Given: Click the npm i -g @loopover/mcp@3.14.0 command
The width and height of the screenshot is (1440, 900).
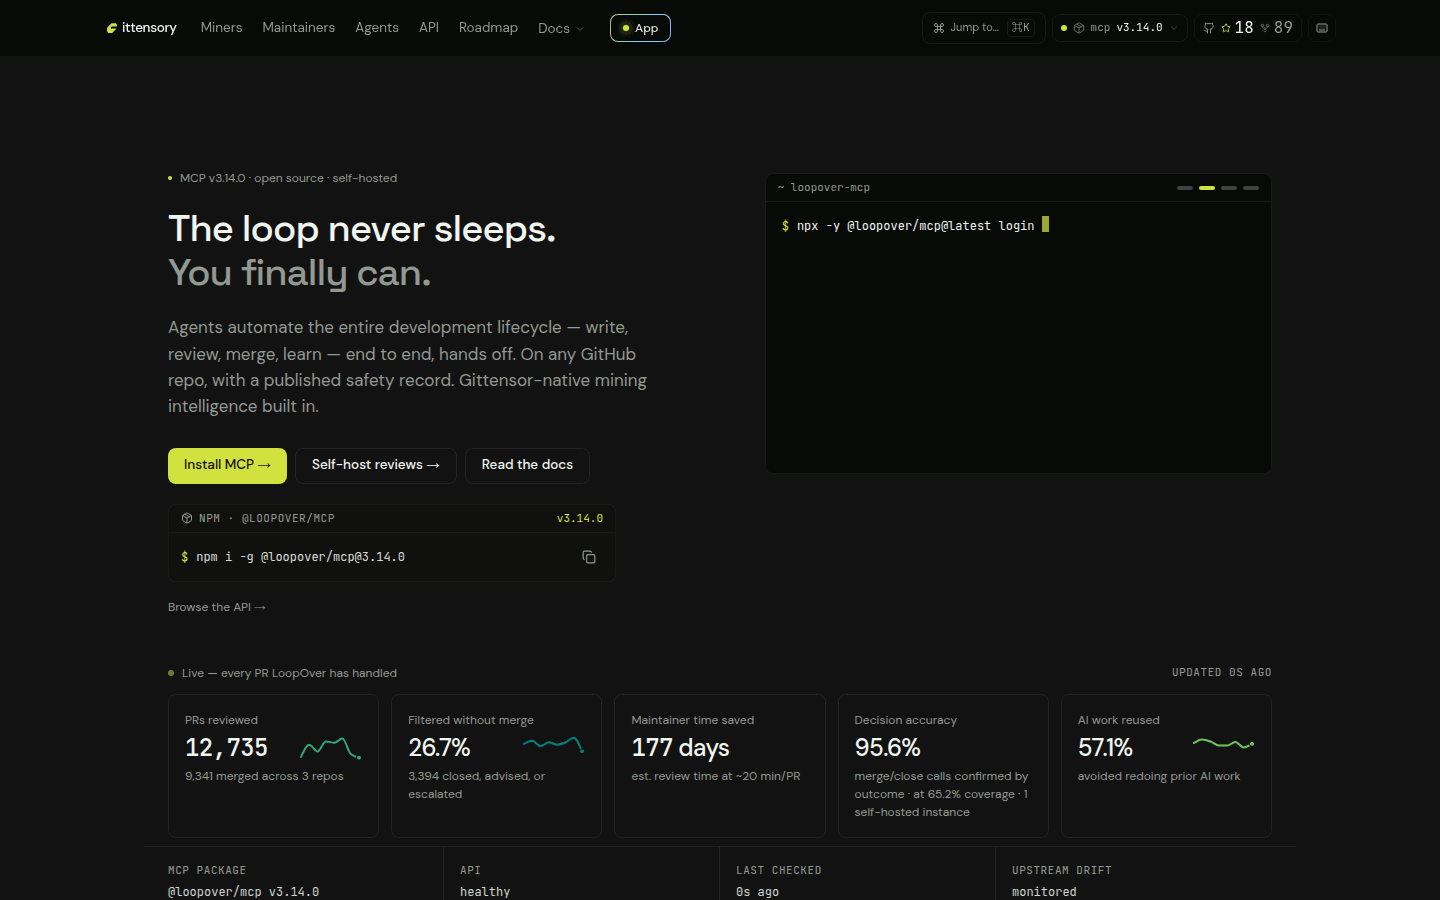Looking at the screenshot, I should click(x=300, y=557).
